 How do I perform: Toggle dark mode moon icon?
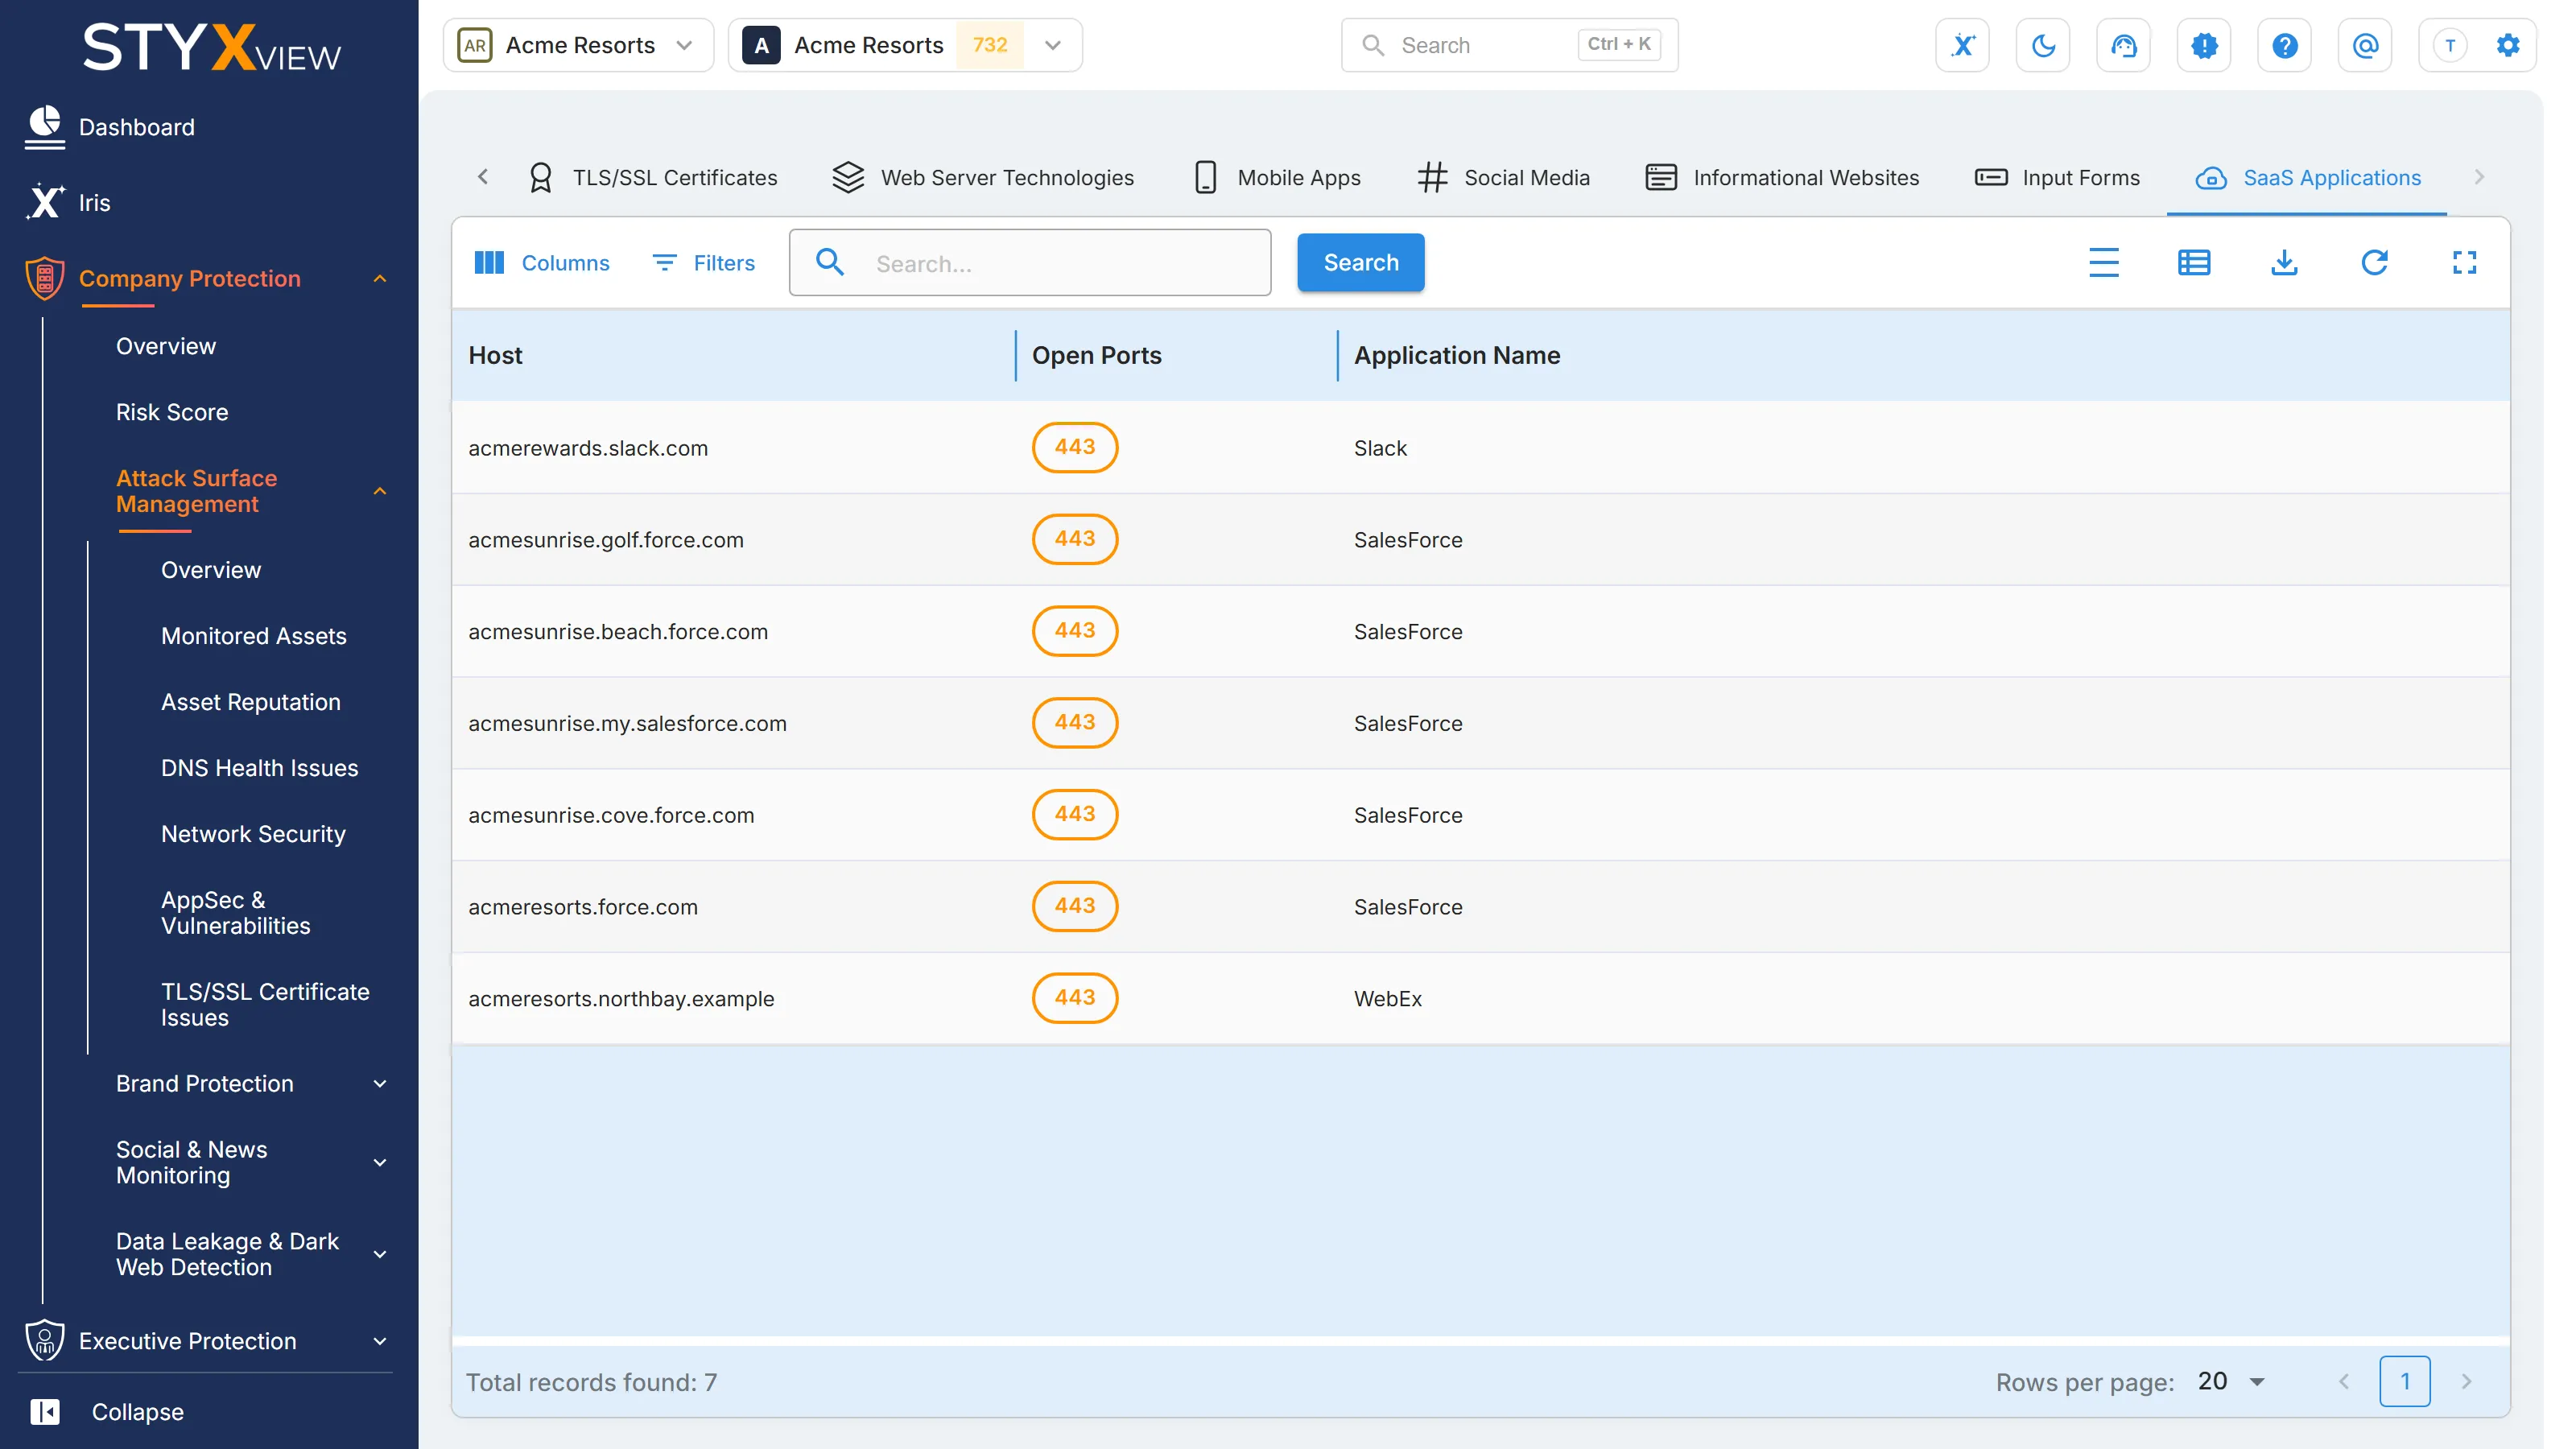(2043, 45)
